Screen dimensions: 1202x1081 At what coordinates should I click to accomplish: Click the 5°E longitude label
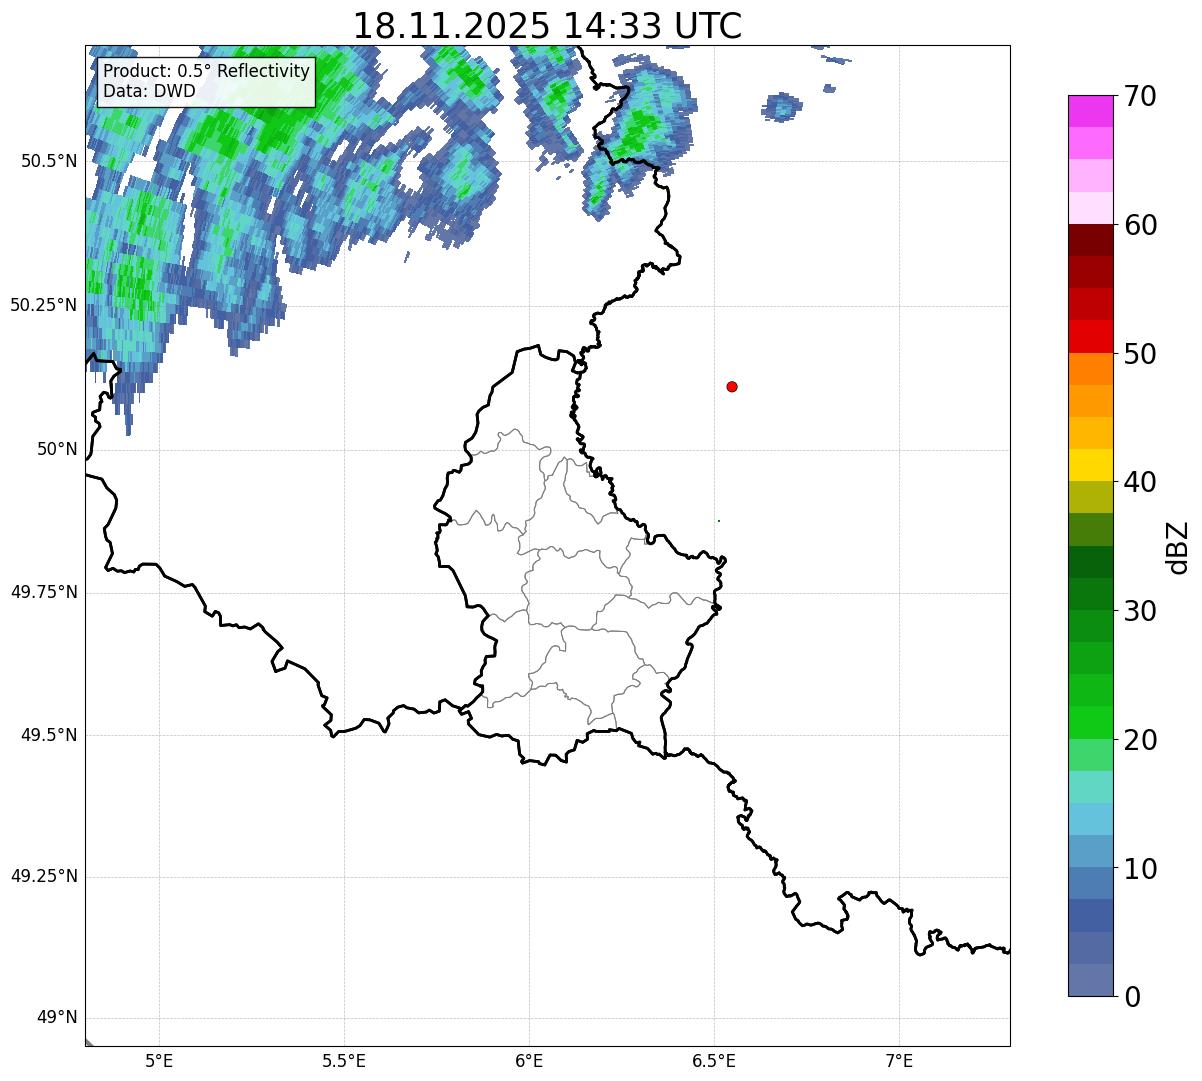(159, 1060)
